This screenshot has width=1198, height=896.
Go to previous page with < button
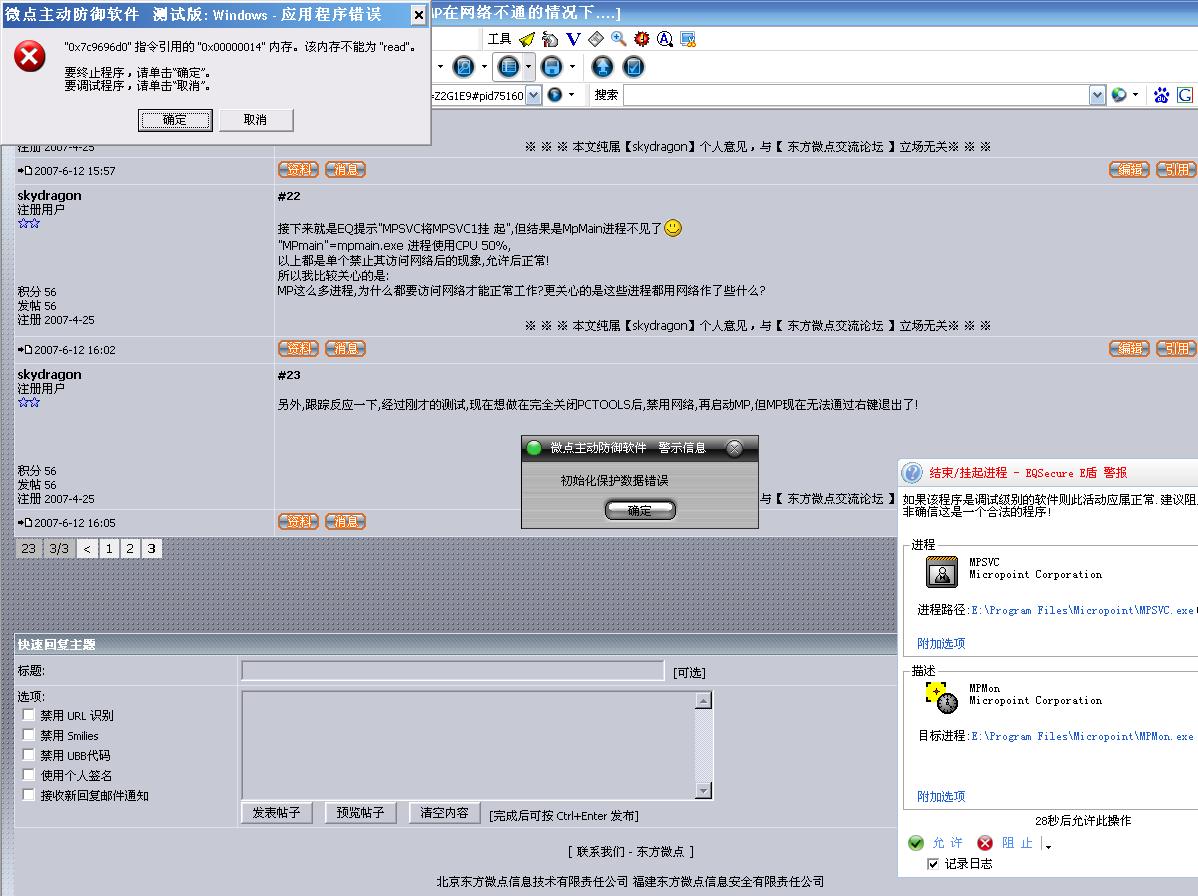[88, 548]
